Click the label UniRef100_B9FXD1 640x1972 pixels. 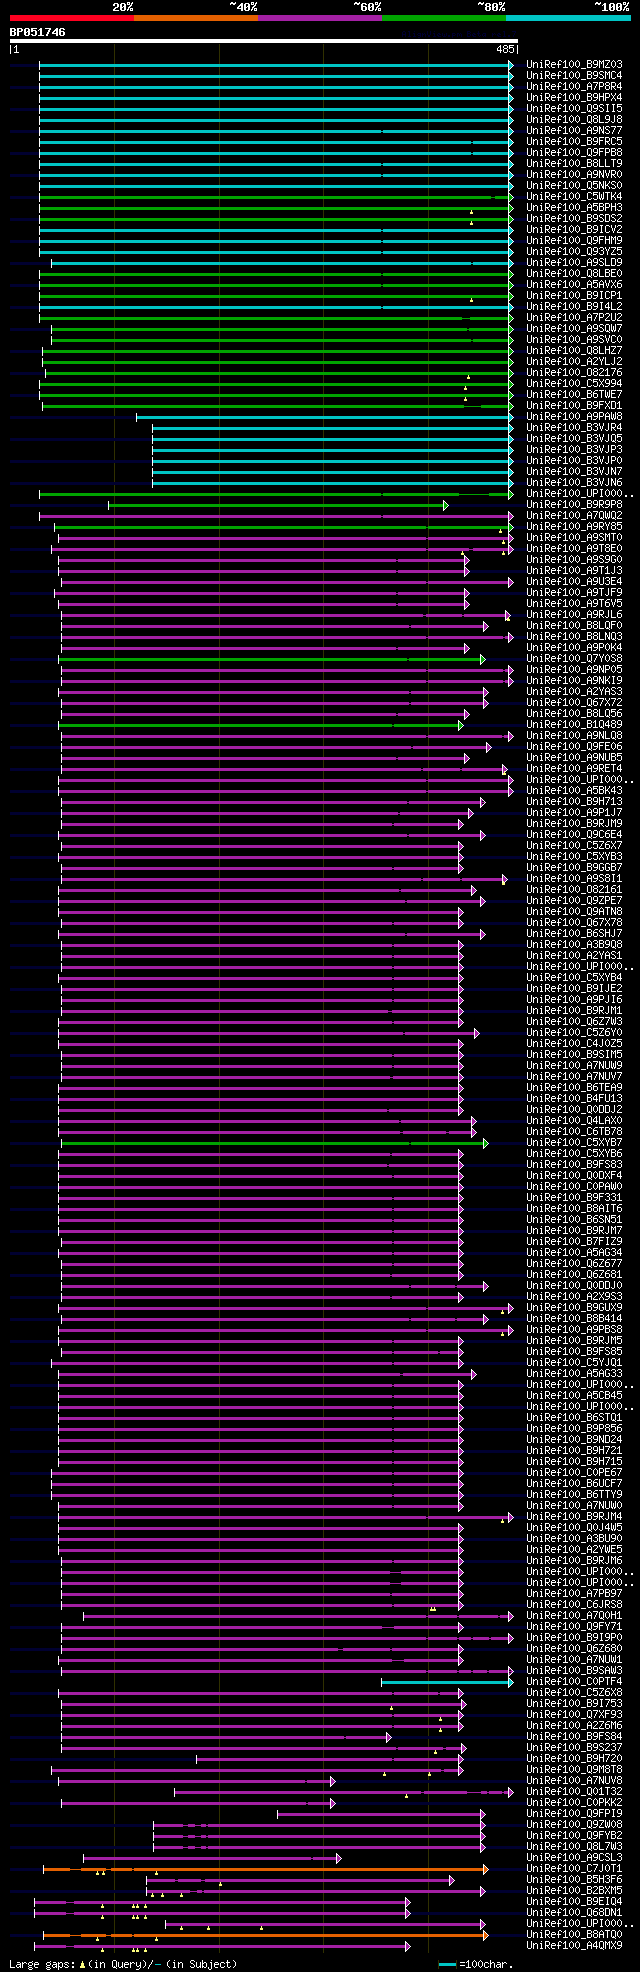pos(574,406)
